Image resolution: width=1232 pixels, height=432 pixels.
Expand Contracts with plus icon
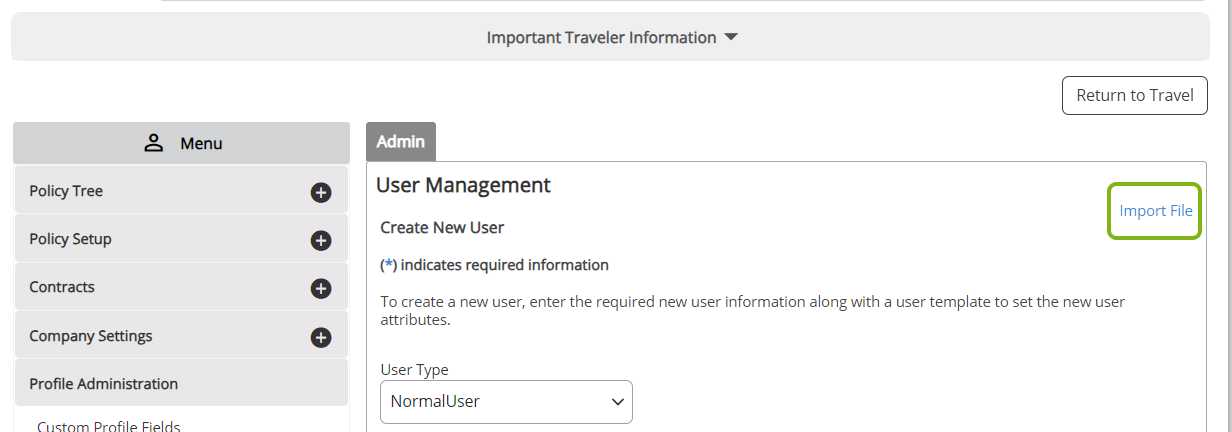pos(321,288)
